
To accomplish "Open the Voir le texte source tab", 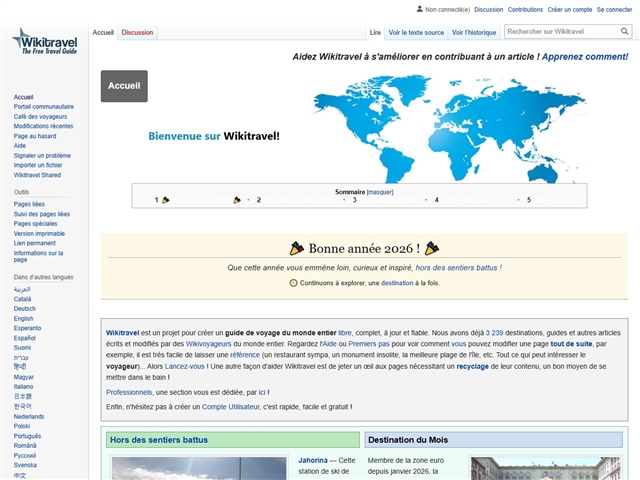I will tap(416, 32).
